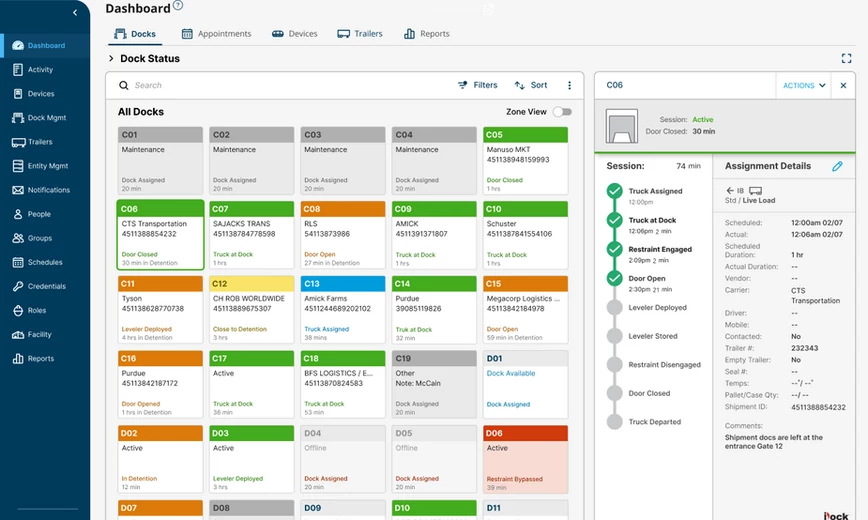Expand the Dock Status section chevron
This screenshot has height=520, width=868.
point(111,58)
